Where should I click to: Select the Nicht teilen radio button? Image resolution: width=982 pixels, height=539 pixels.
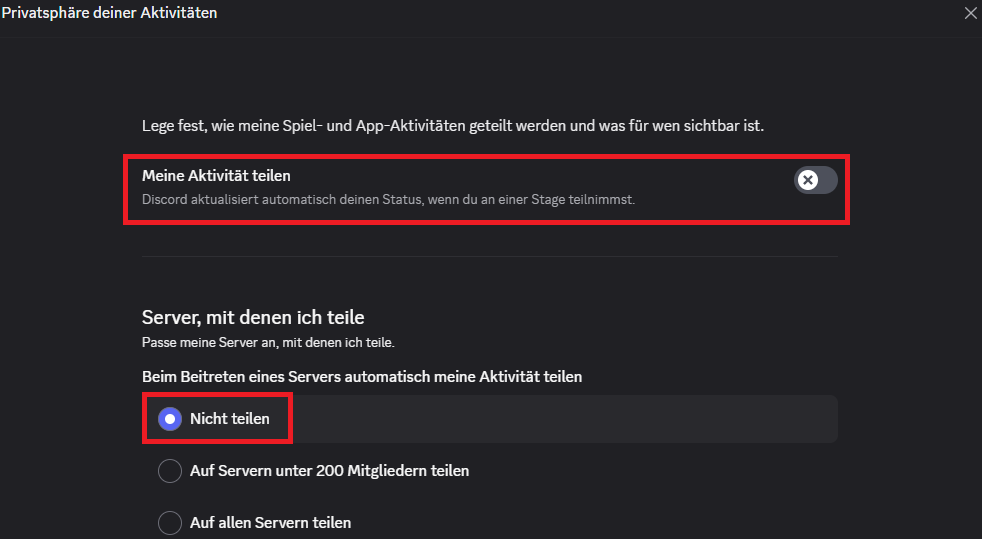tap(170, 419)
